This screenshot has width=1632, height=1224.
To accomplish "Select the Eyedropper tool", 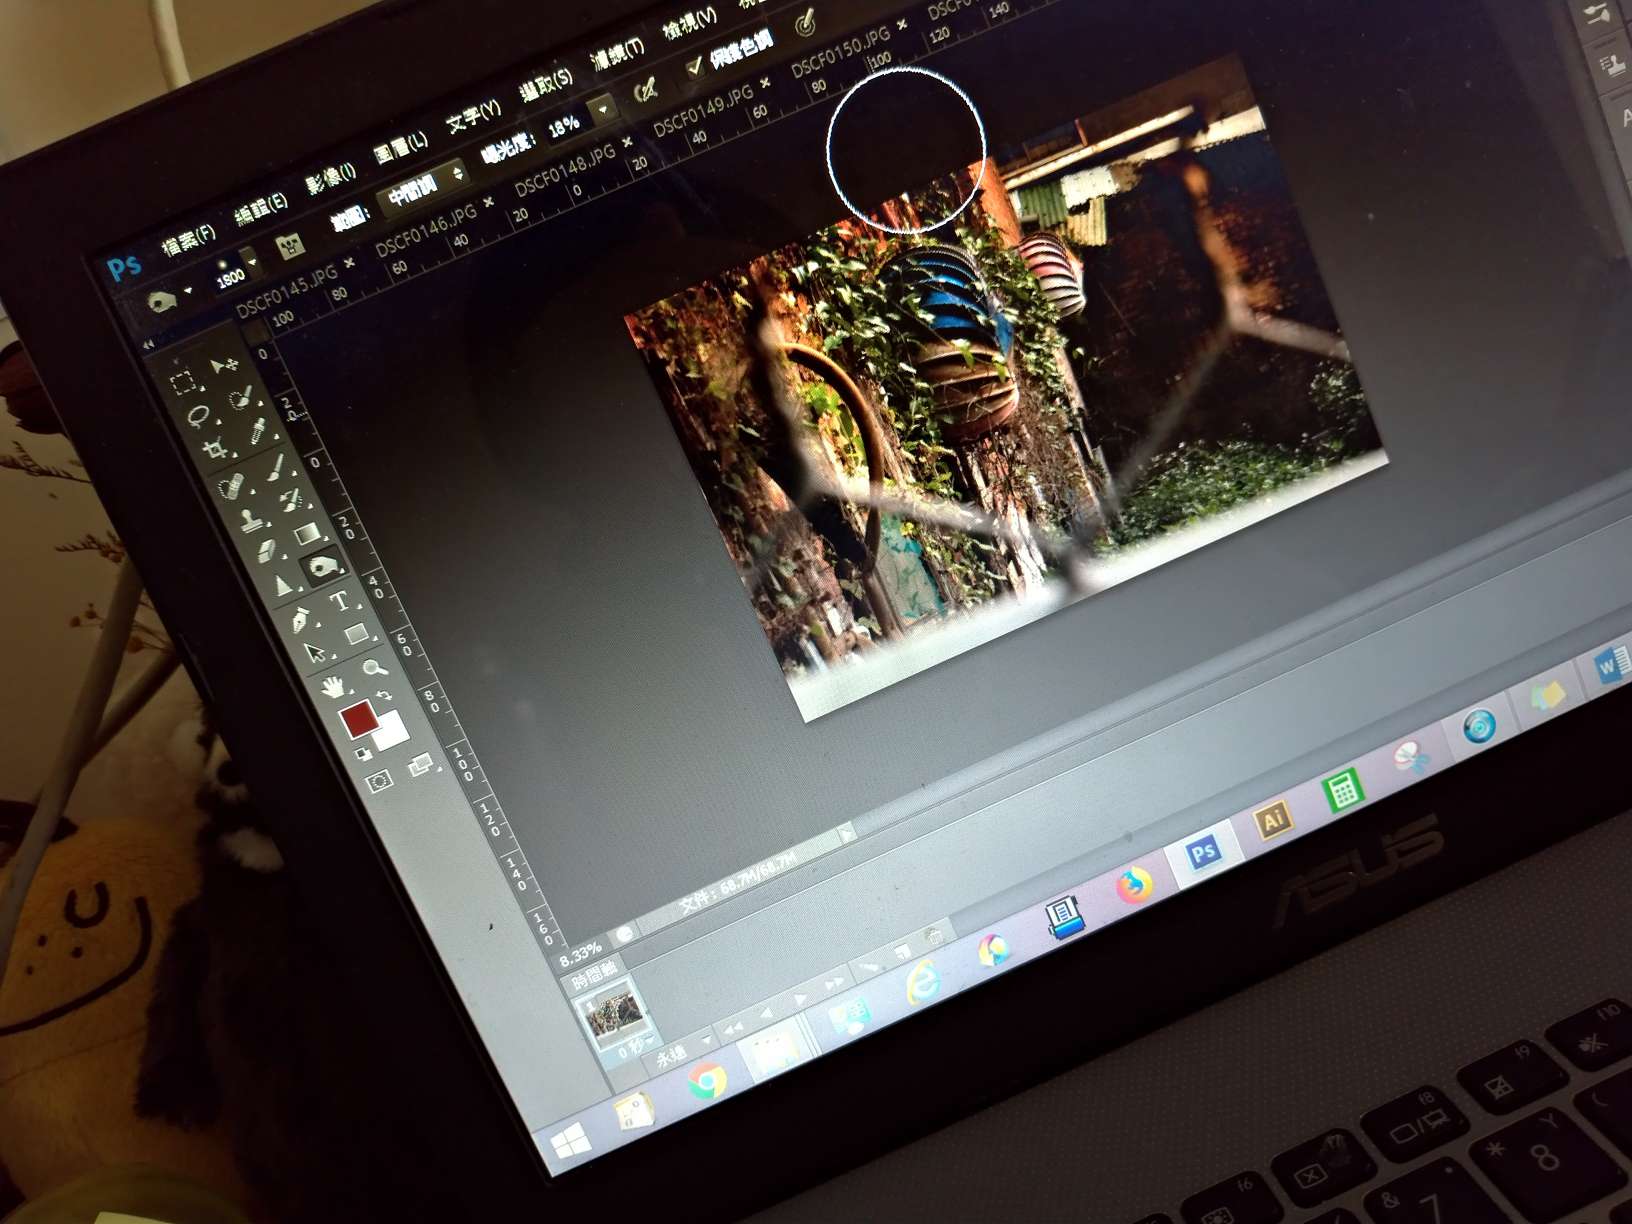I will 258,431.
